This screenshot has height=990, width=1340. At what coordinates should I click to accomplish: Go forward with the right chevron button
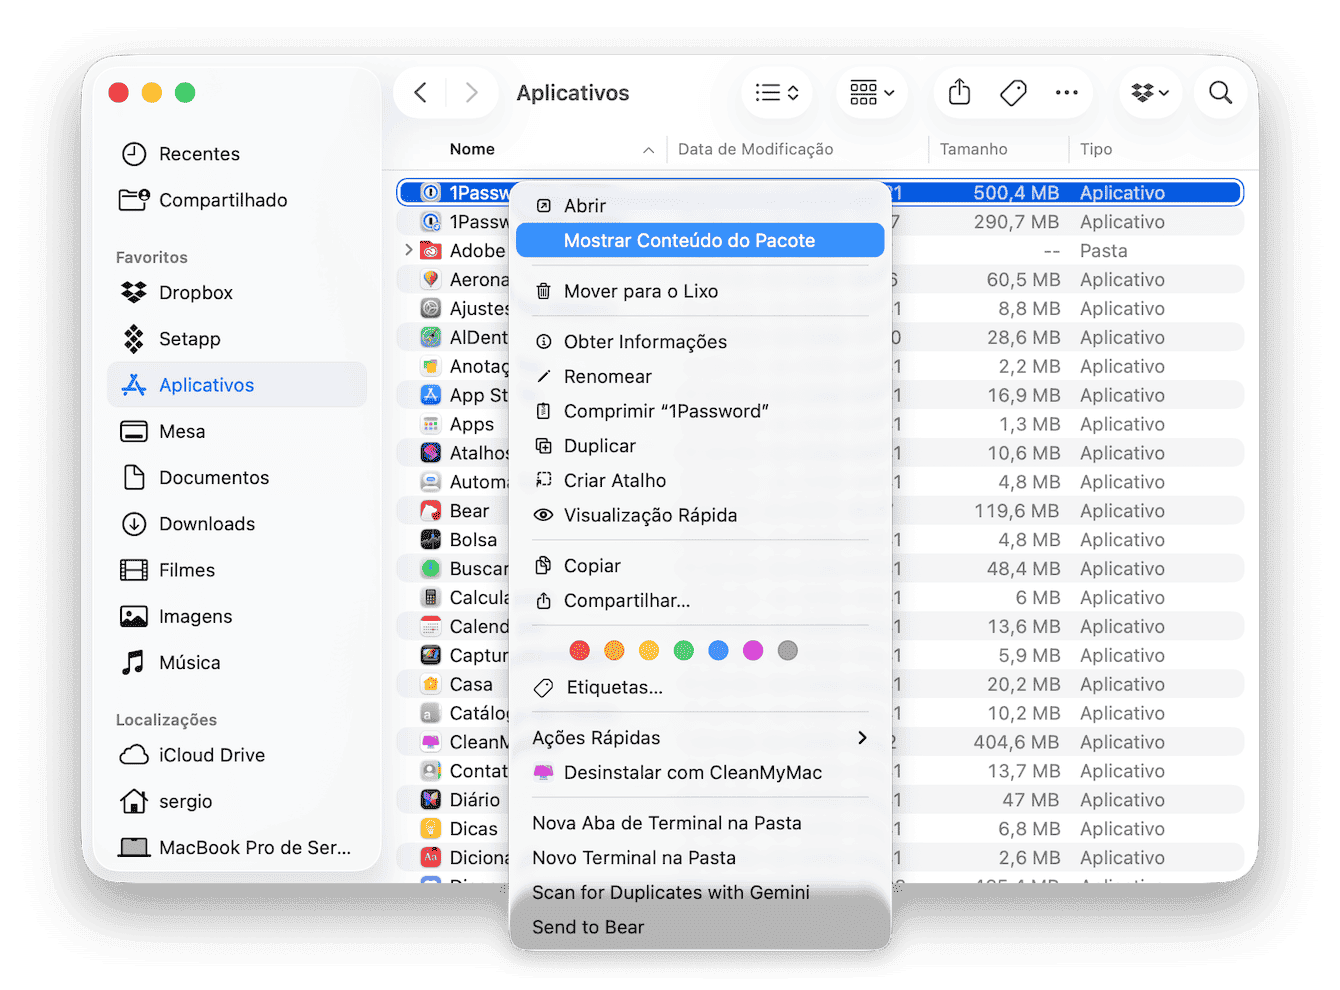point(471,93)
